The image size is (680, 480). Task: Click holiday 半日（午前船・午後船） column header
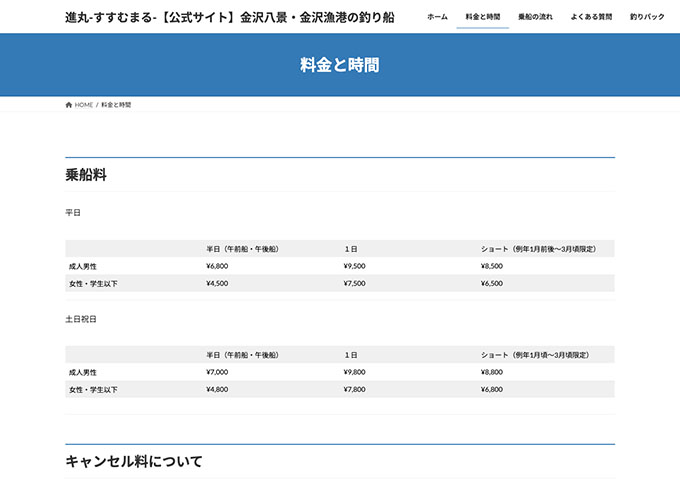(242, 355)
